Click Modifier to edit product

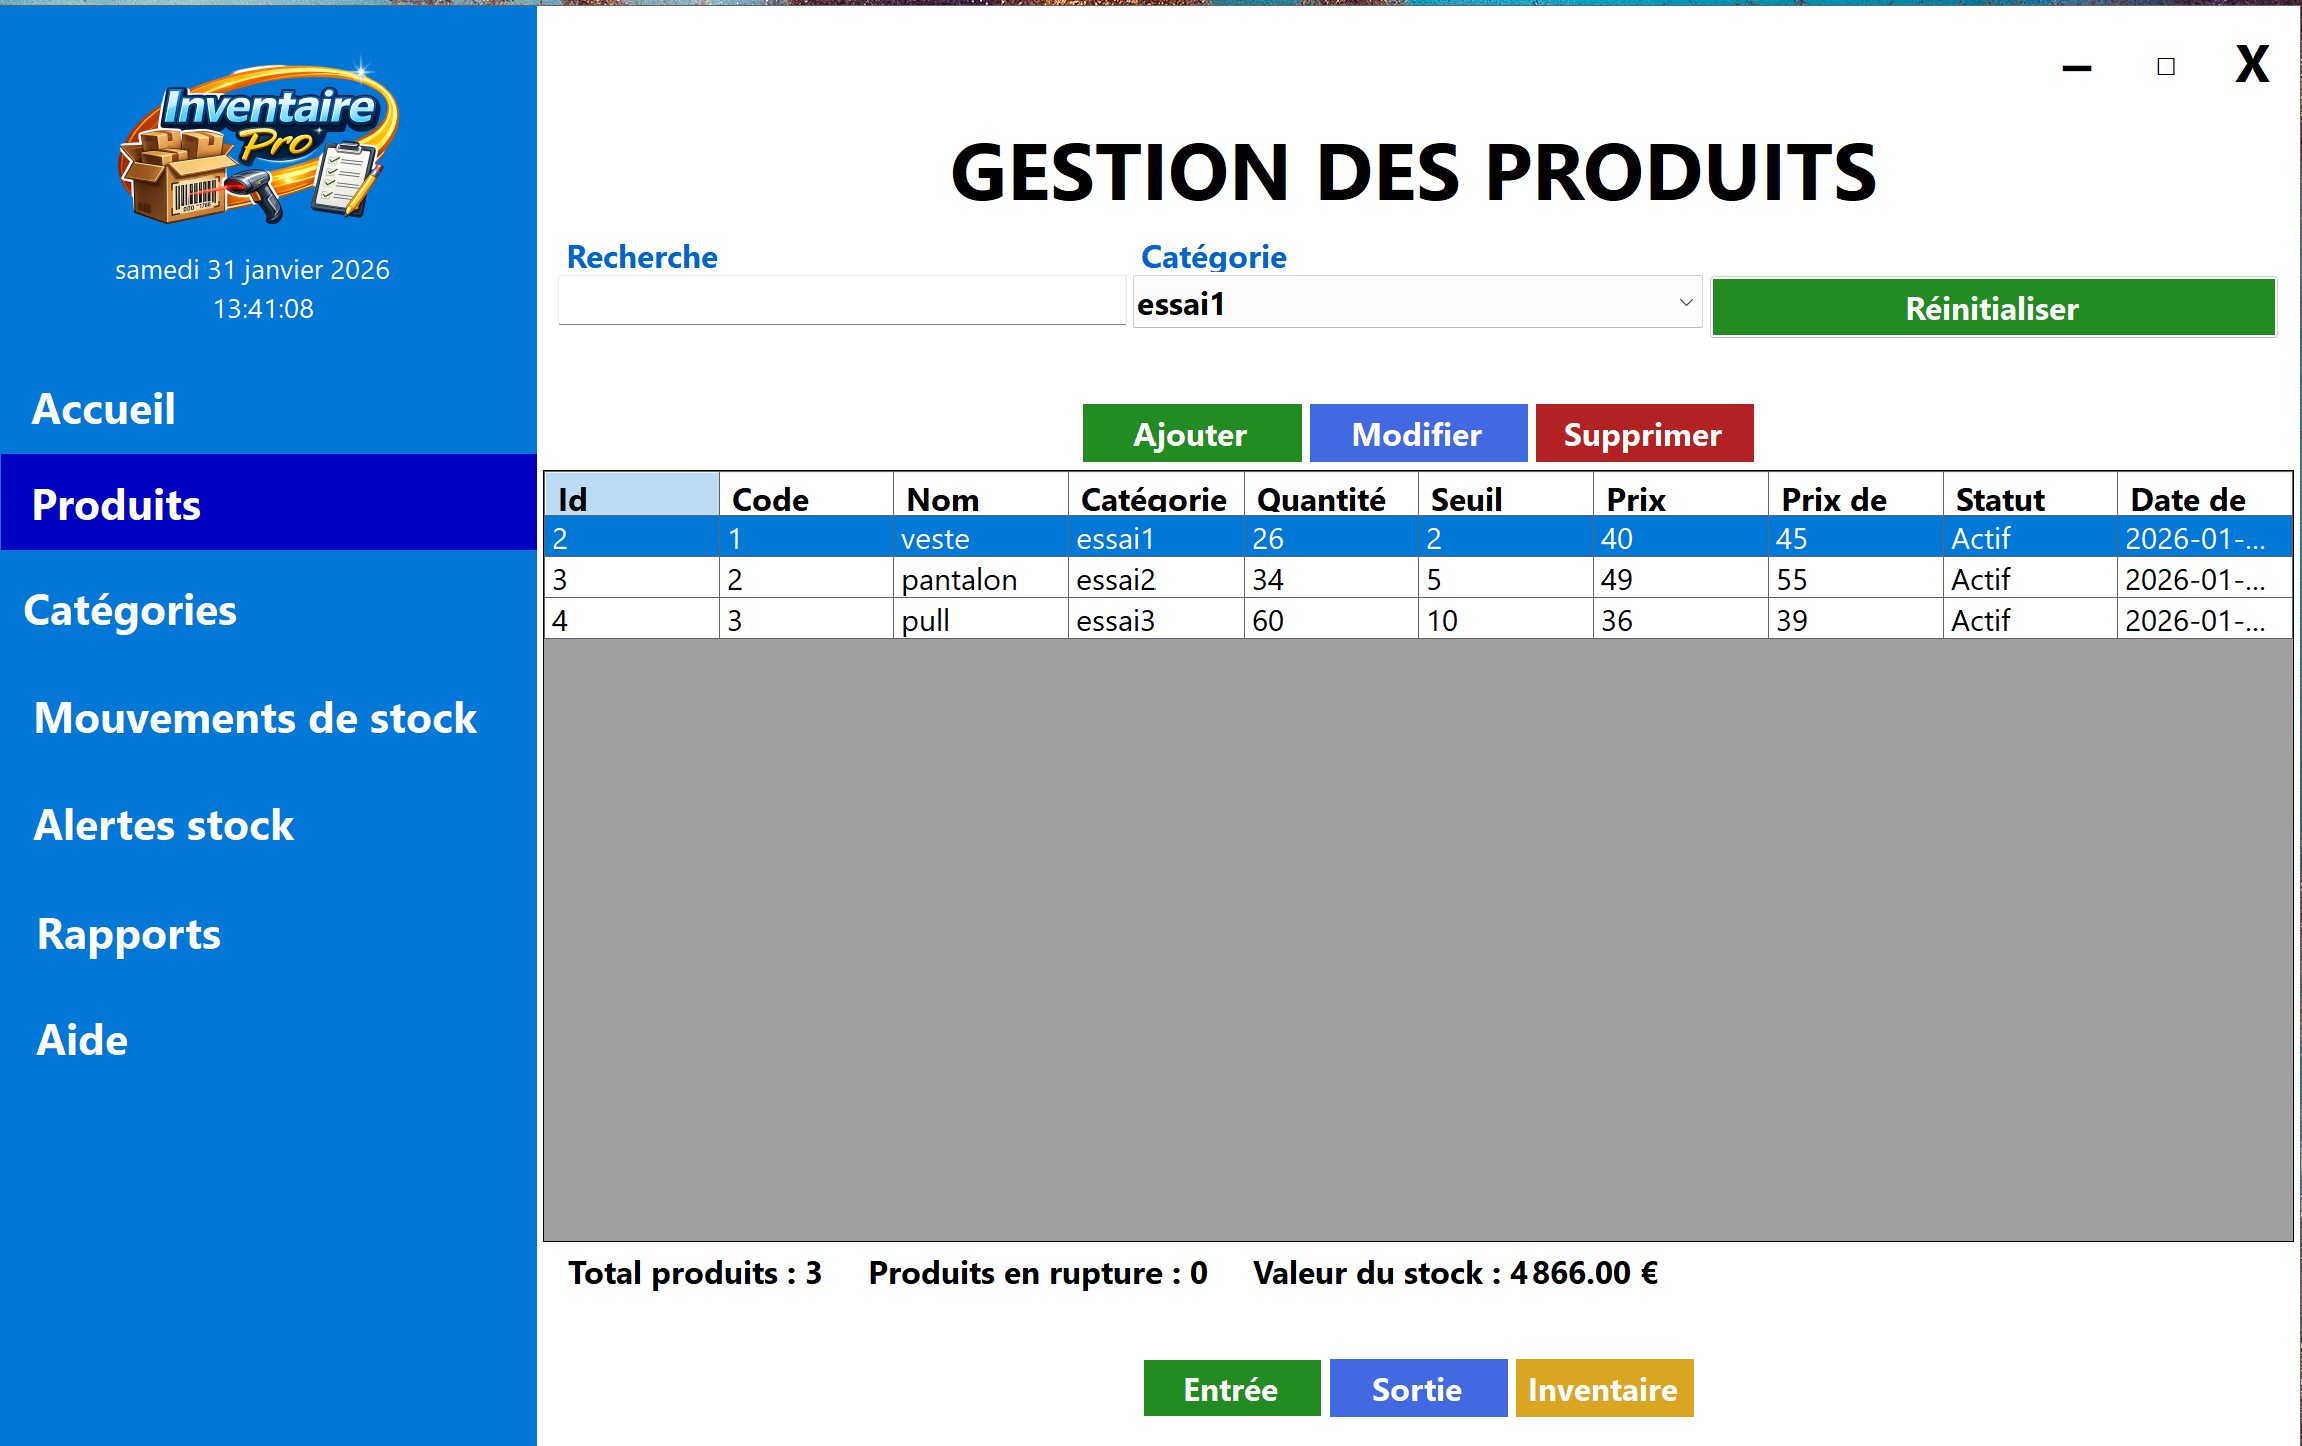click(x=1417, y=434)
